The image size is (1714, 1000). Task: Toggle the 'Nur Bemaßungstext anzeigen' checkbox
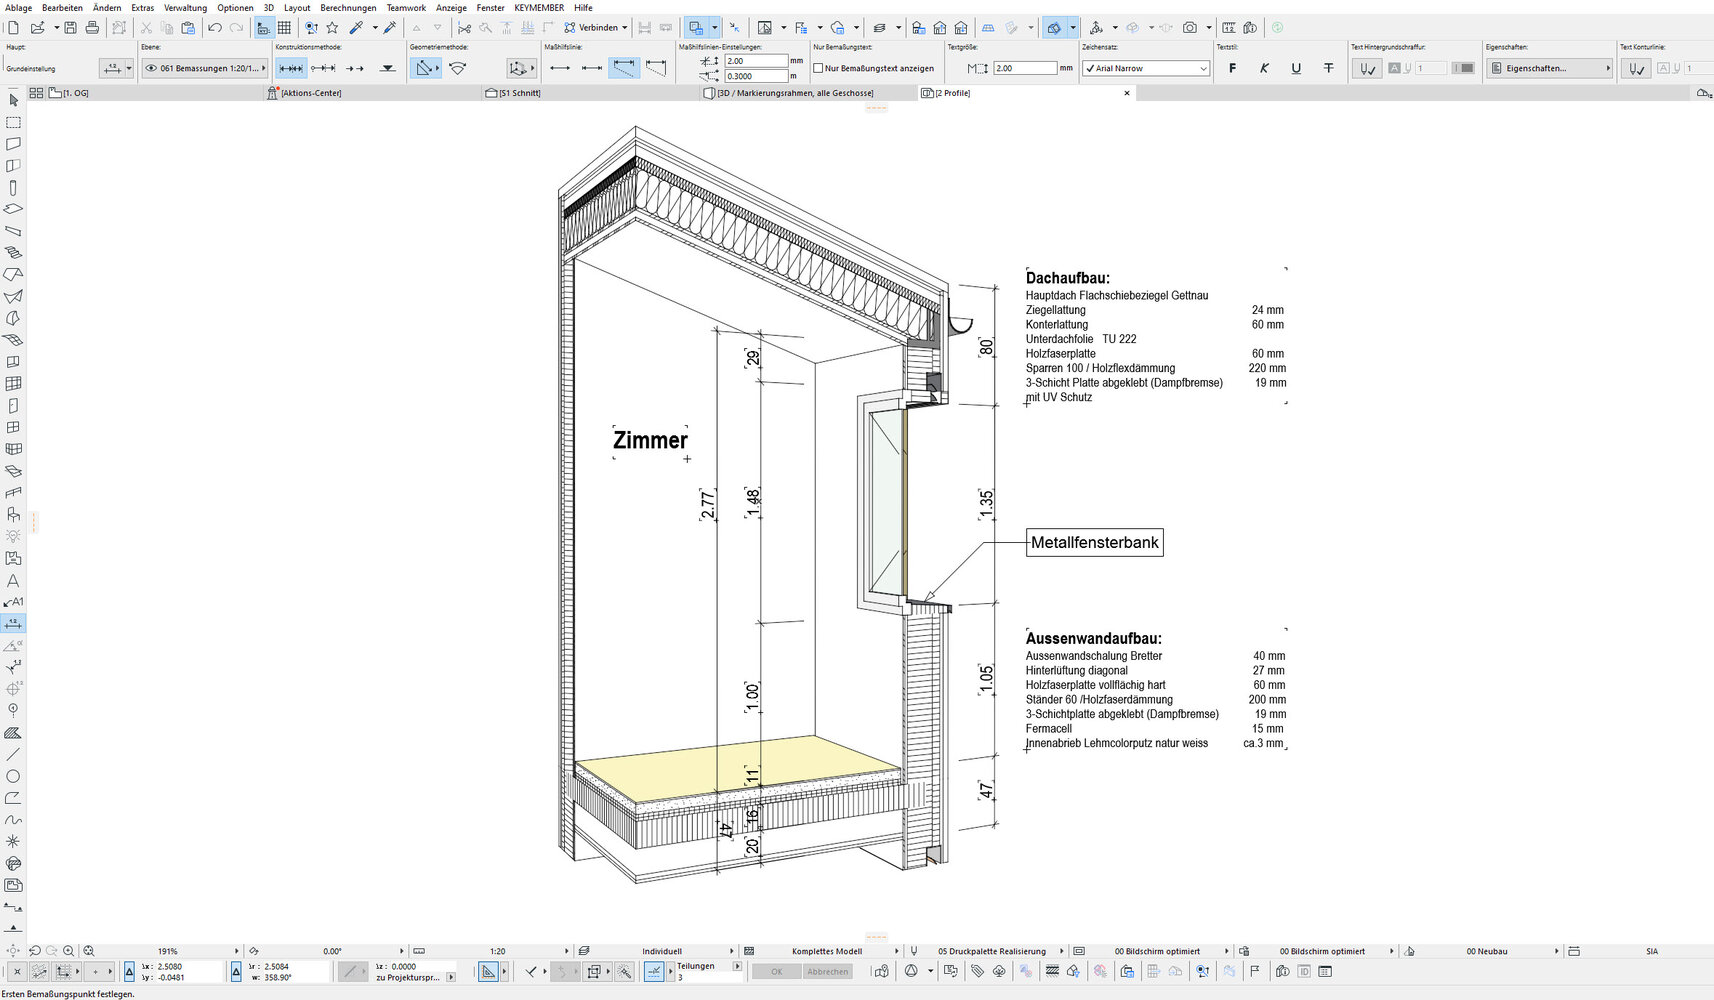818,68
